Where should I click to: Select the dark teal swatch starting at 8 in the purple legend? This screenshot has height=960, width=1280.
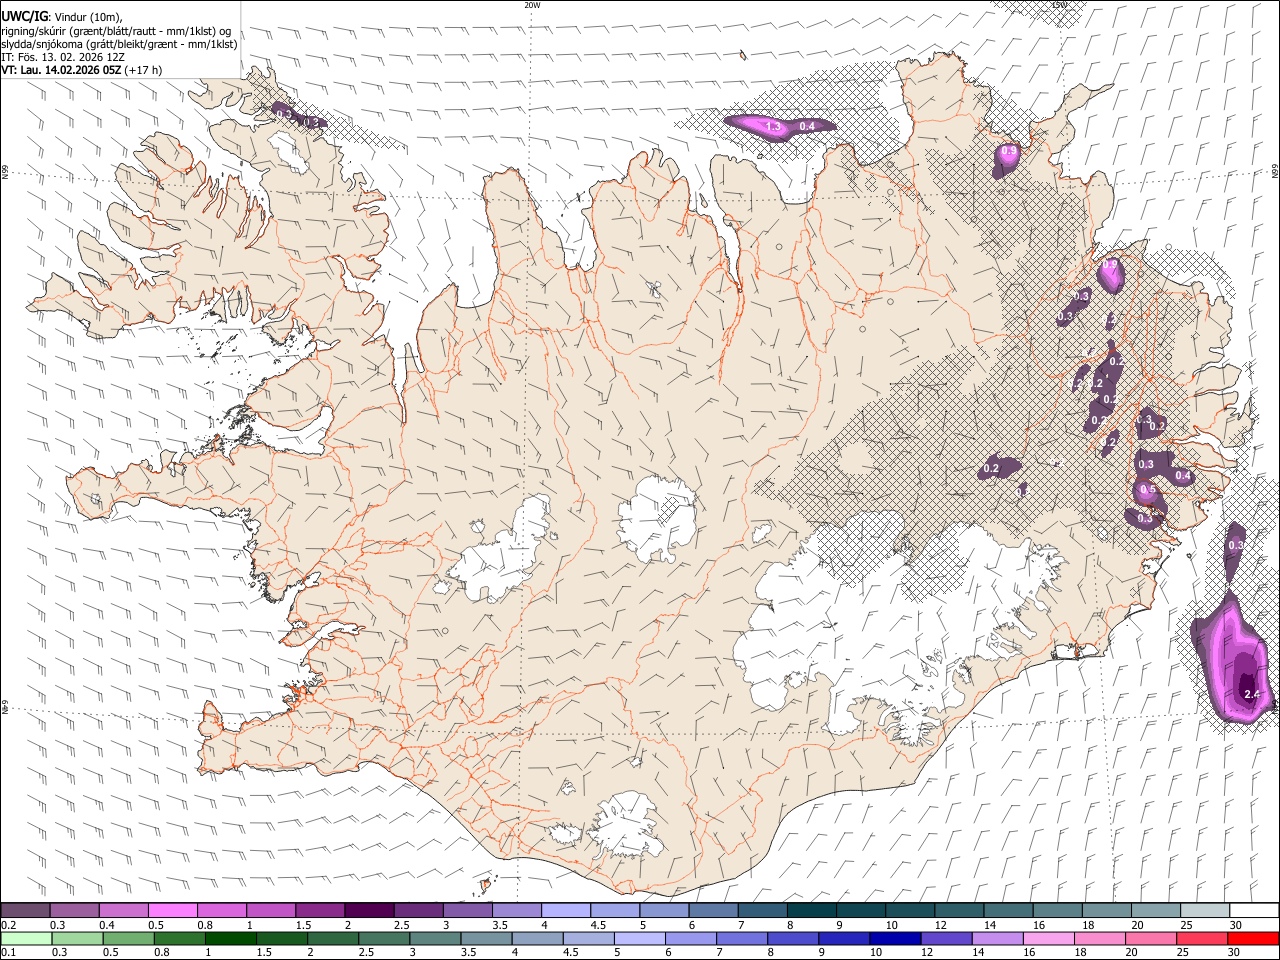(812, 910)
